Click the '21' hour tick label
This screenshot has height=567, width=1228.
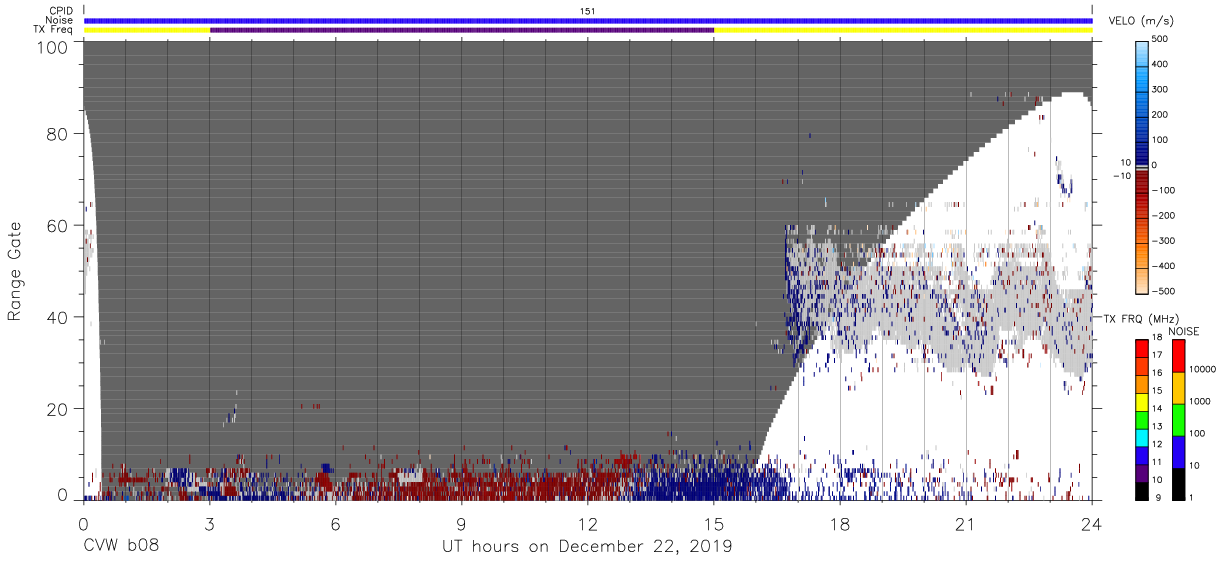pos(966,525)
